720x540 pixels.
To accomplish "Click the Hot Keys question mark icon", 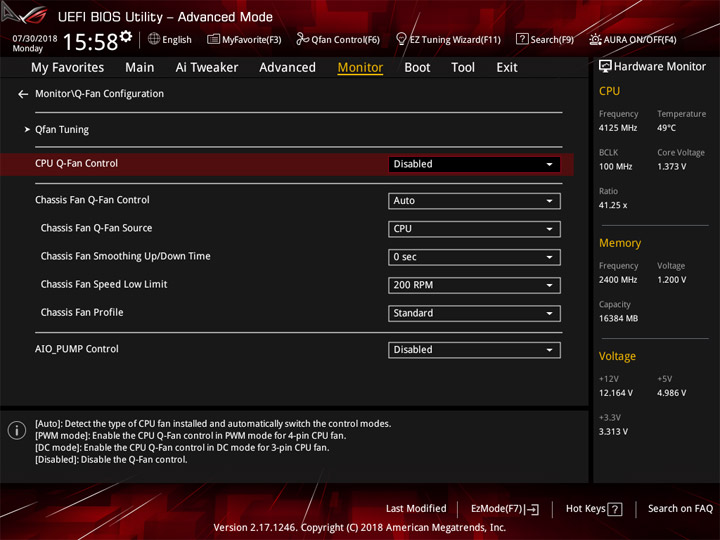I will click(x=614, y=509).
